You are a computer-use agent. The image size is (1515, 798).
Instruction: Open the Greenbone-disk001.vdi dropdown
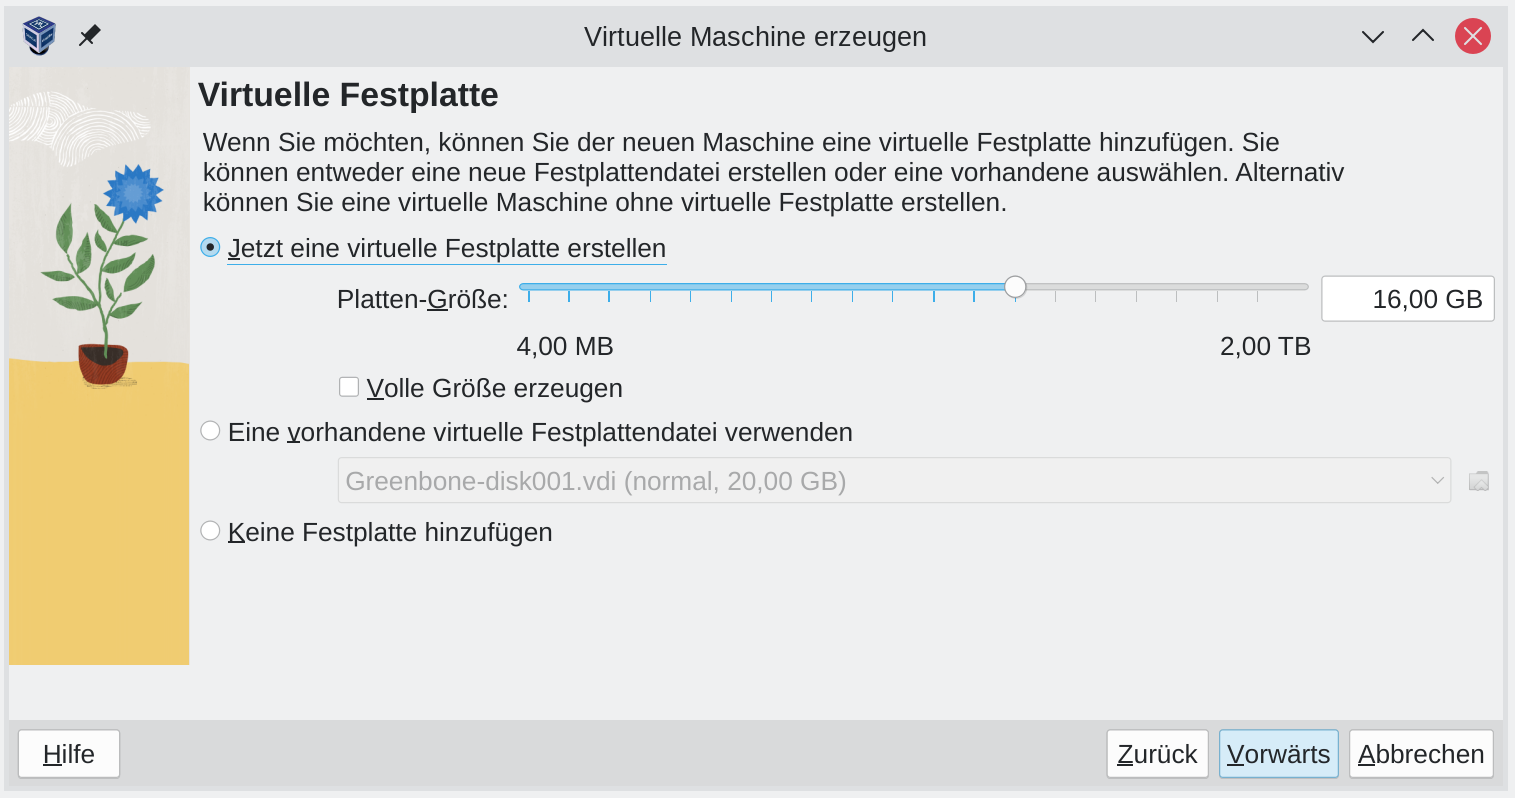pyautogui.click(x=894, y=481)
